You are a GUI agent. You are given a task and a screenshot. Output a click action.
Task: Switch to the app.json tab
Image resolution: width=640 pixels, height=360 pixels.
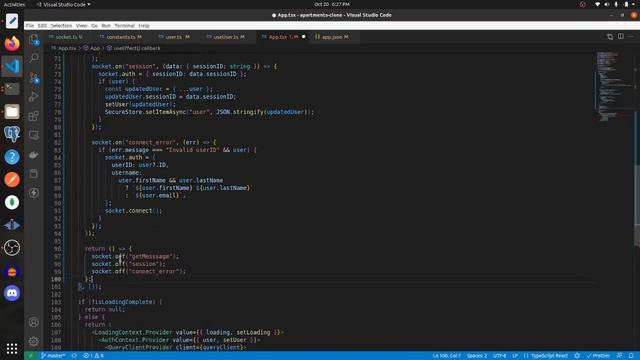[335, 37]
